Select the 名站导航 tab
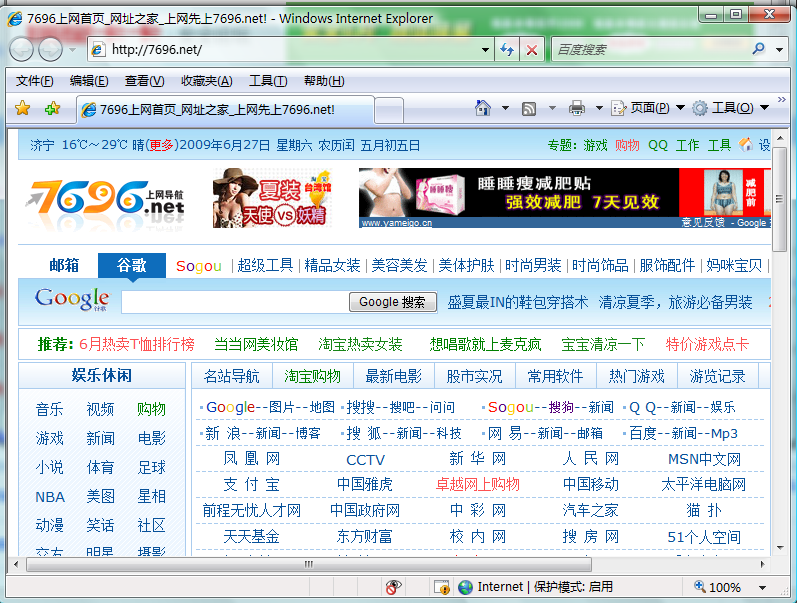The height and width of the screenshot is (603, 797). 232,376
